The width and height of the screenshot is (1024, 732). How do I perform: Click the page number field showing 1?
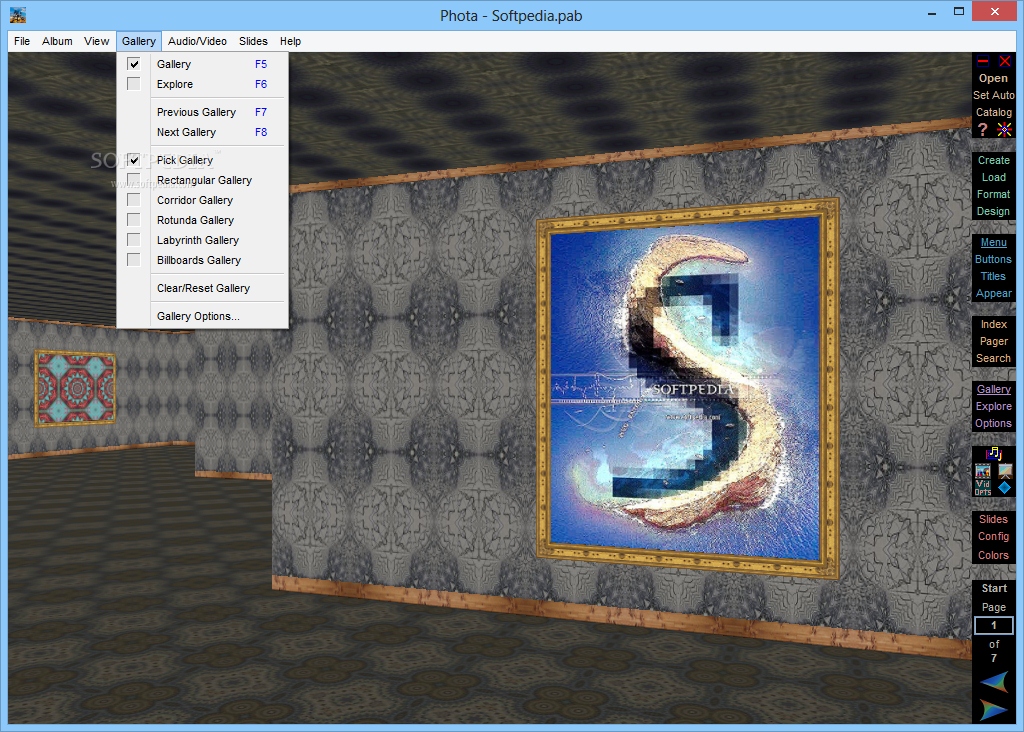(x=993, y=626)
